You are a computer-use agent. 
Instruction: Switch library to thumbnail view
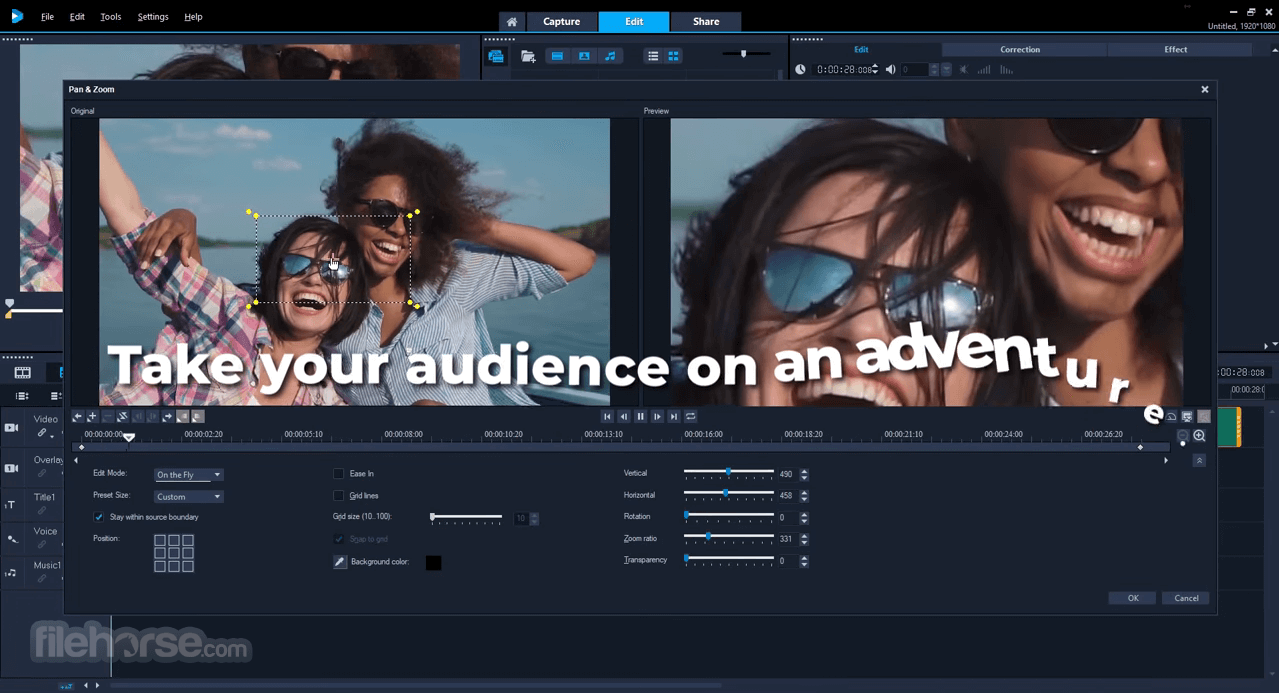(x=673, y=56)
